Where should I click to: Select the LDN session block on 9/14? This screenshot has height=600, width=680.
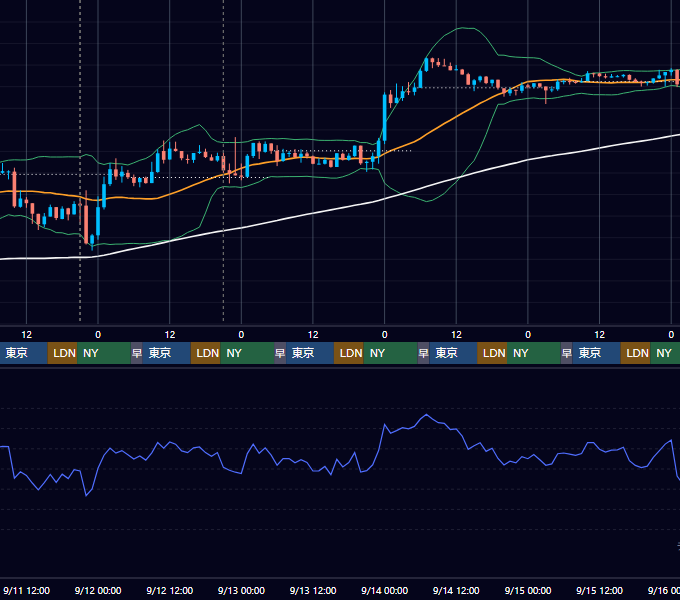pyautogui.click(x=492, y=353)
